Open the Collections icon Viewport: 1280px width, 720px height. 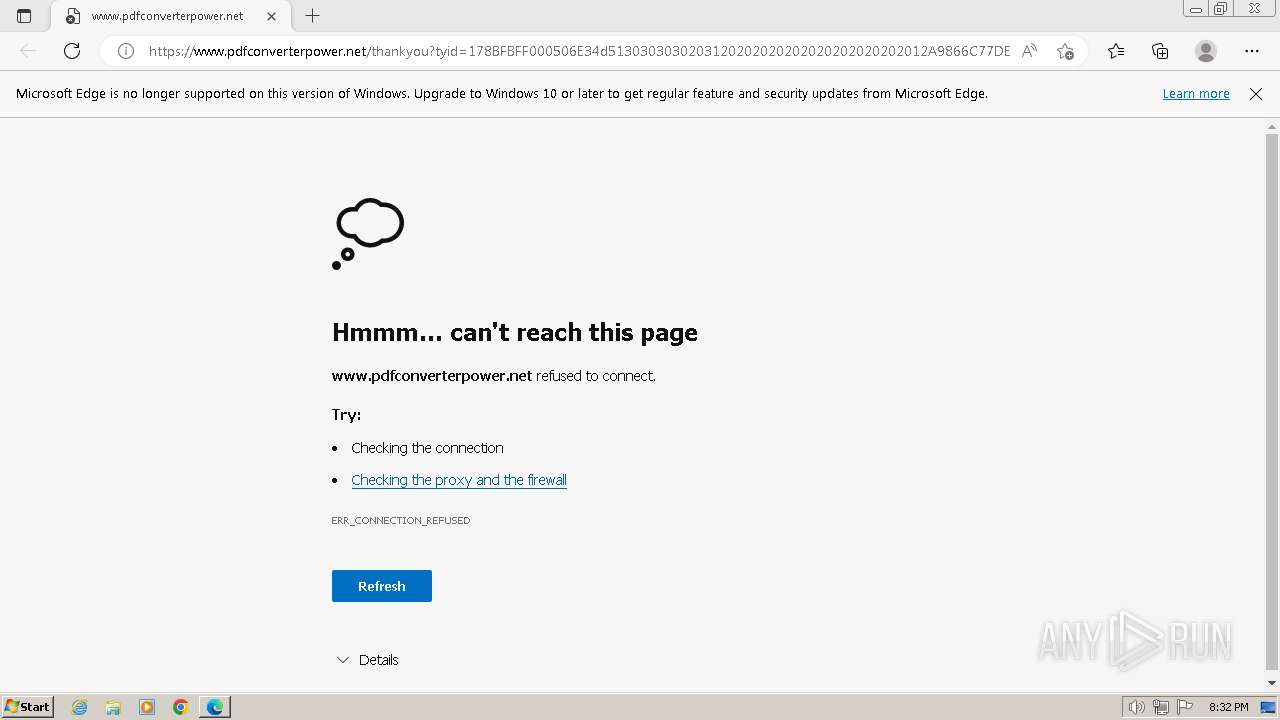pos(1160,51)
